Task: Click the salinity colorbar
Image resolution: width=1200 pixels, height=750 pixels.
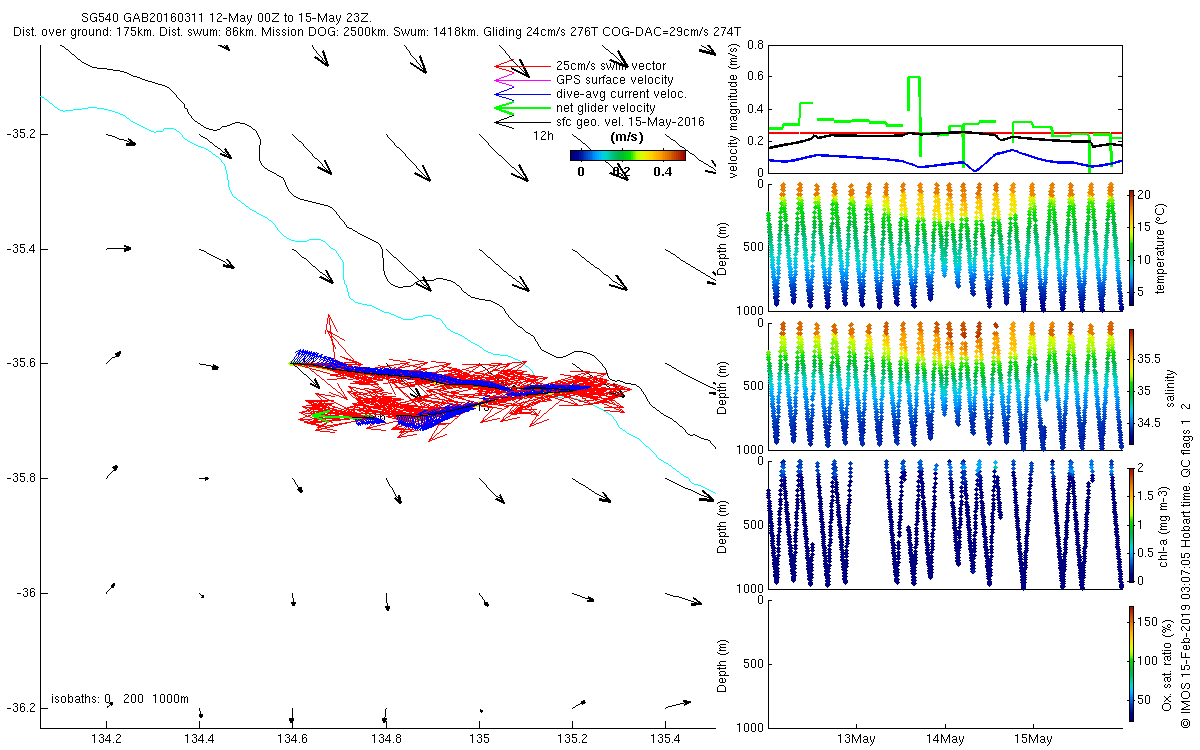Action: pos(1131,386)
